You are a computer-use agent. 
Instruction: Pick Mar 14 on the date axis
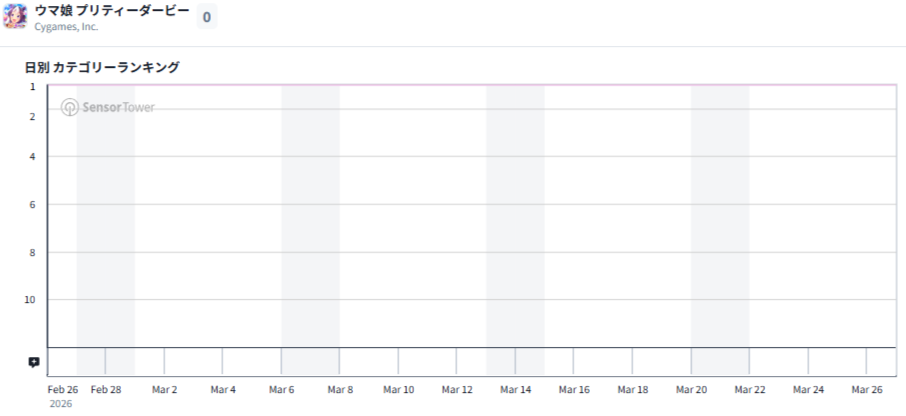[x=515, y=389]
